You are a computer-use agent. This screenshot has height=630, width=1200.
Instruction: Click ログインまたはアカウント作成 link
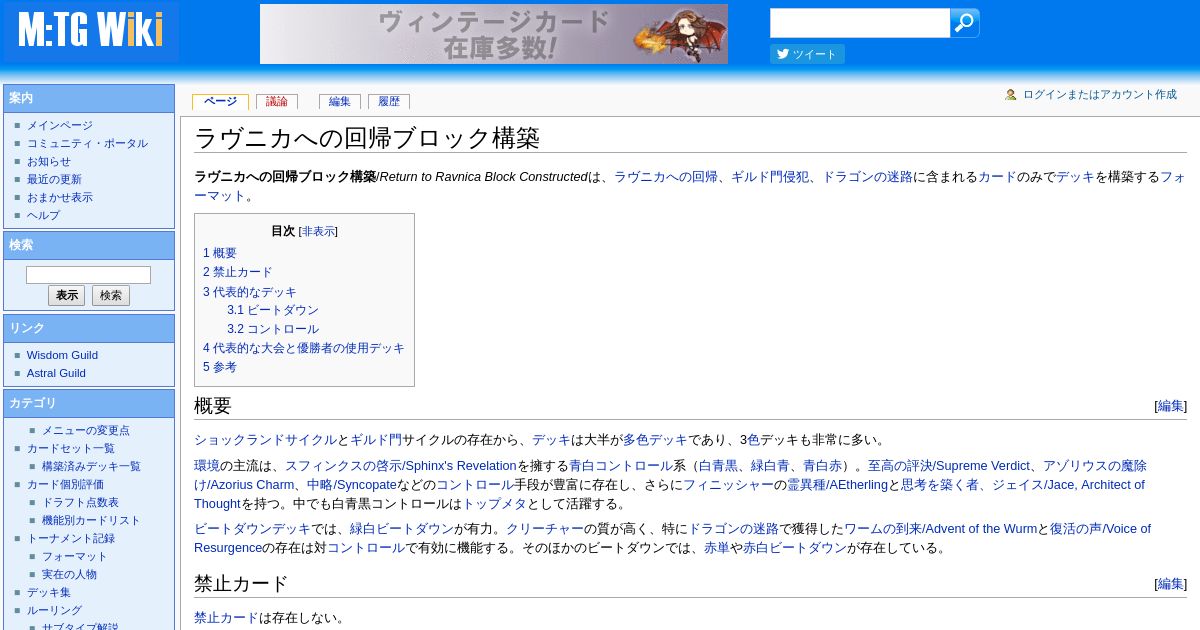click(x=1099, y=95)
